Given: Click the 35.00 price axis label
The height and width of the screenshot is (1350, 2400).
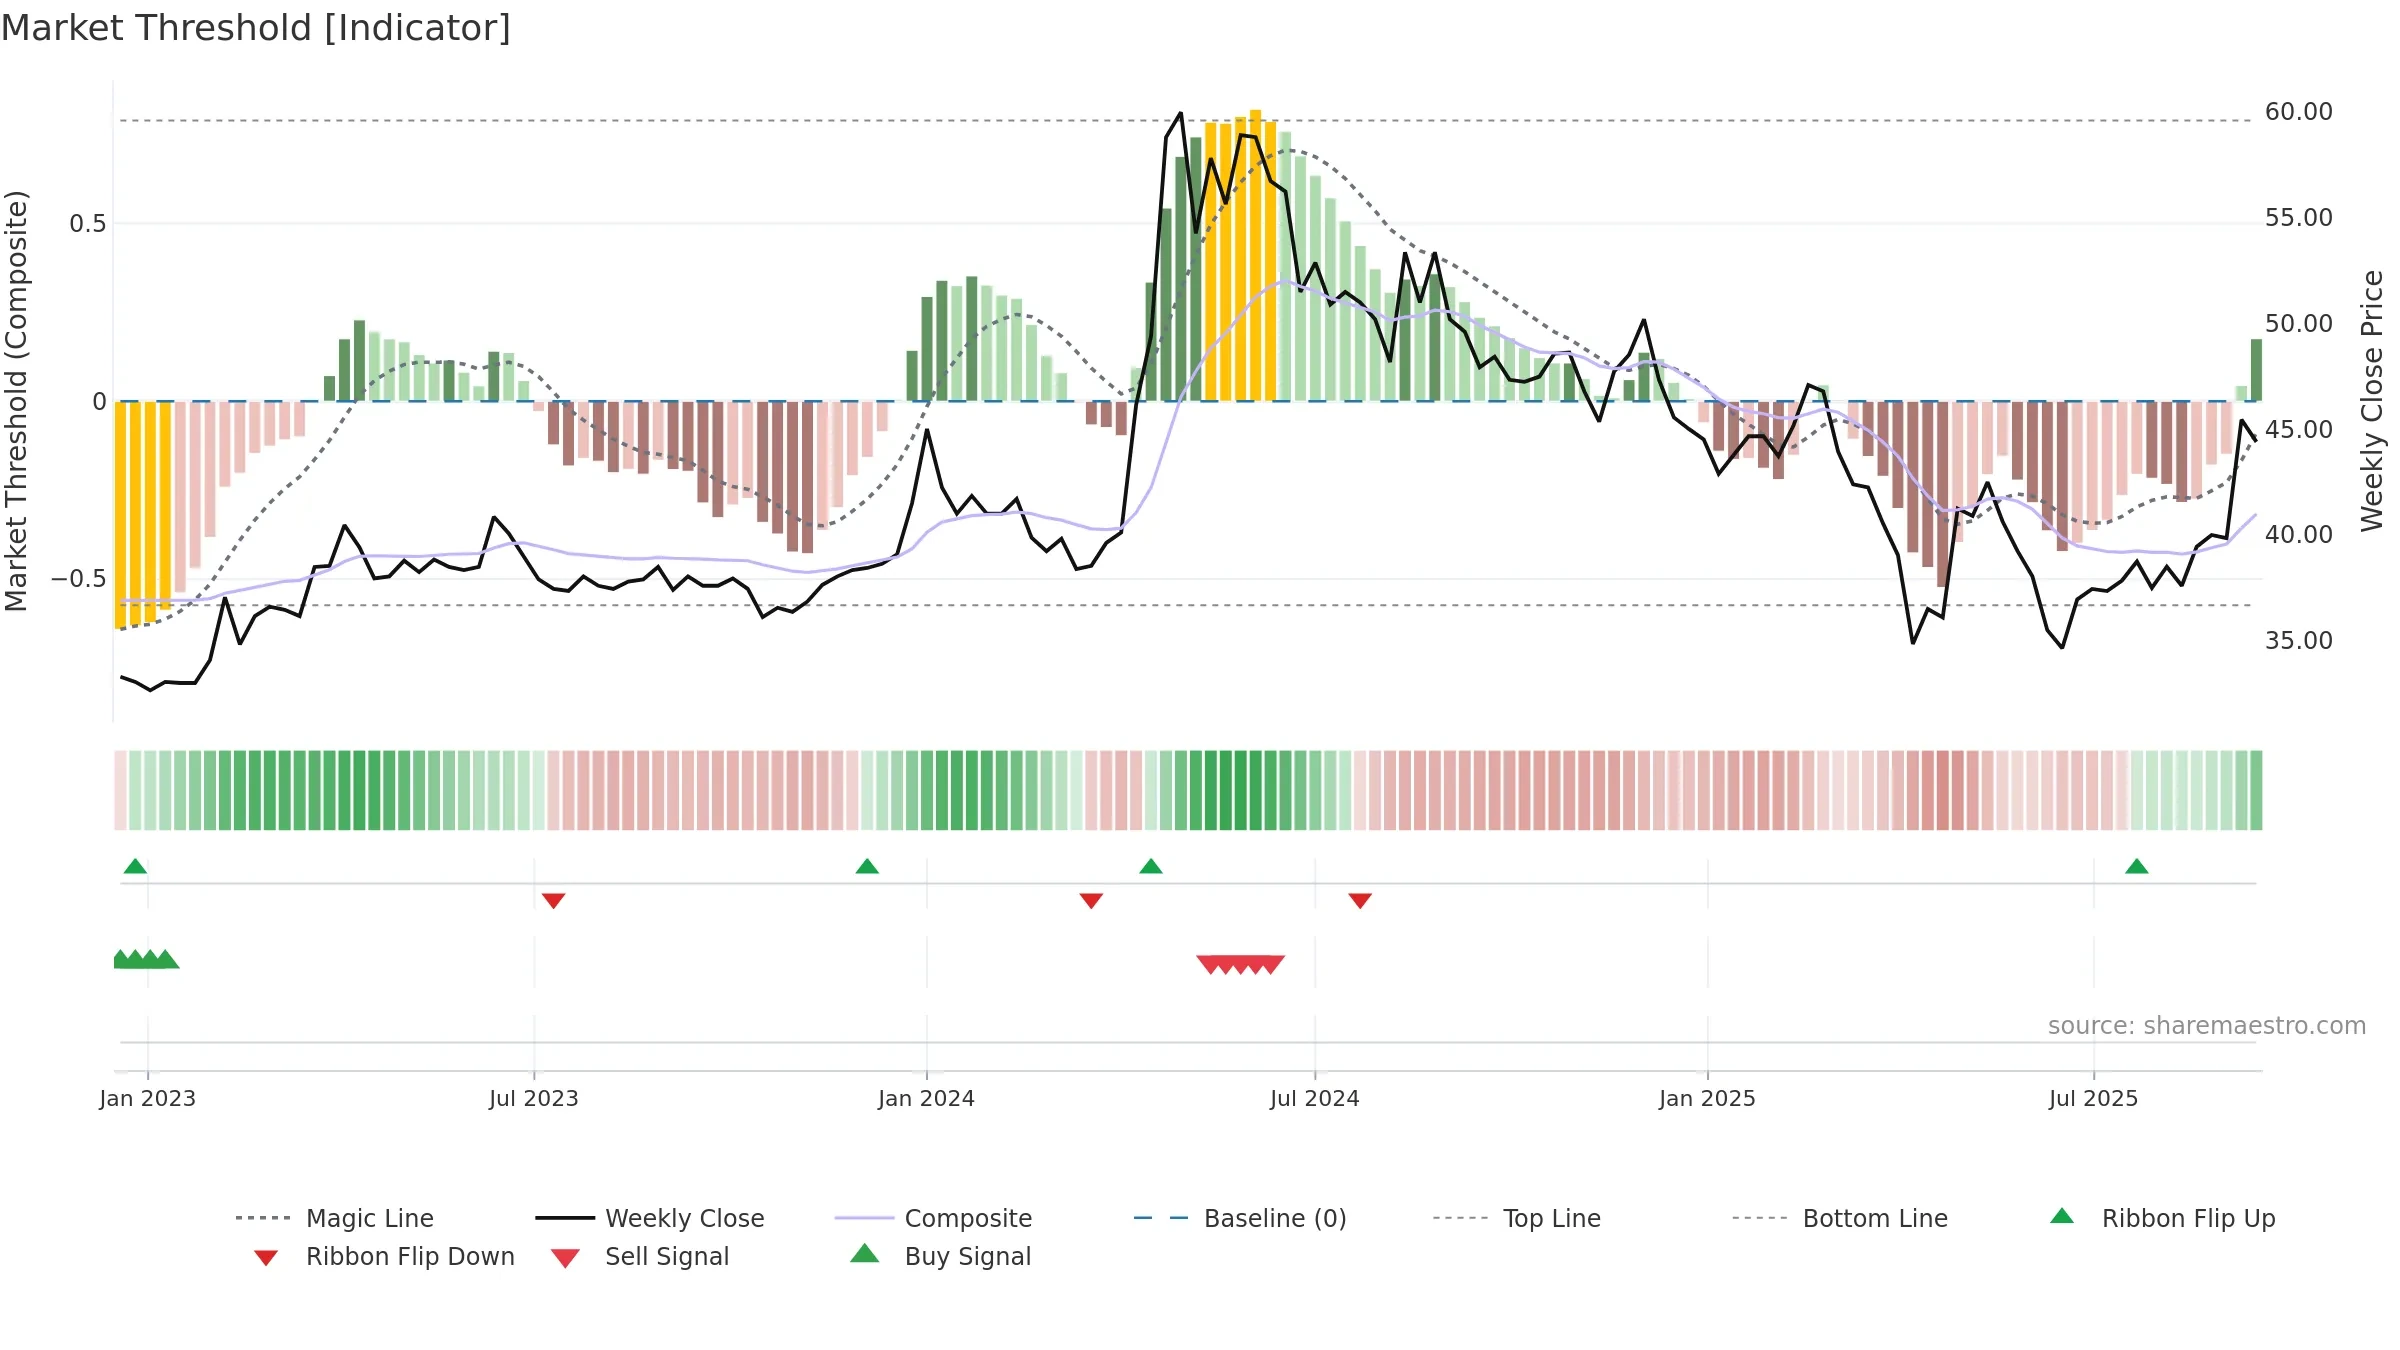Looking at the screenshot, I should pyautogui.click(x=2299, y=641).
